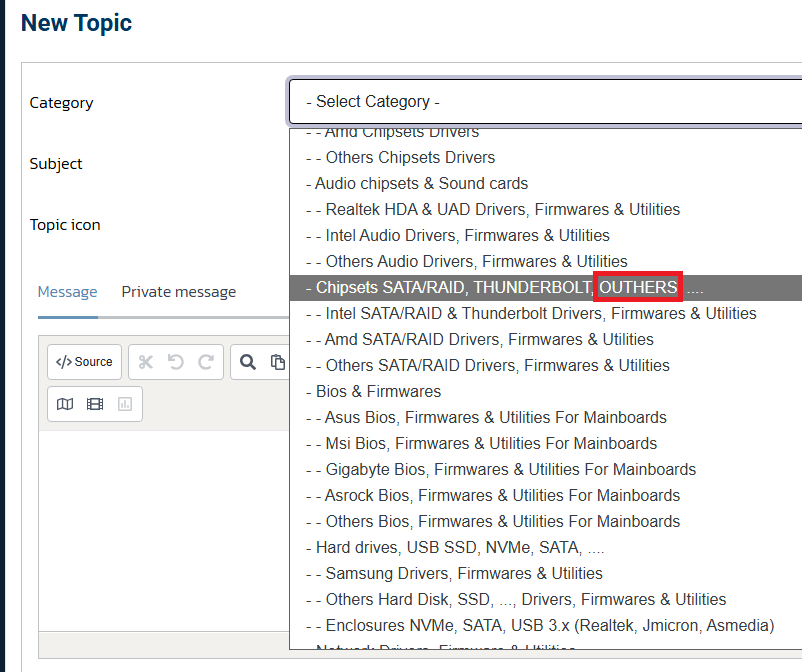The width and height of the screenshot is (802, 672).
Task: Switch to the Message tab
Action: click(67, 292)
